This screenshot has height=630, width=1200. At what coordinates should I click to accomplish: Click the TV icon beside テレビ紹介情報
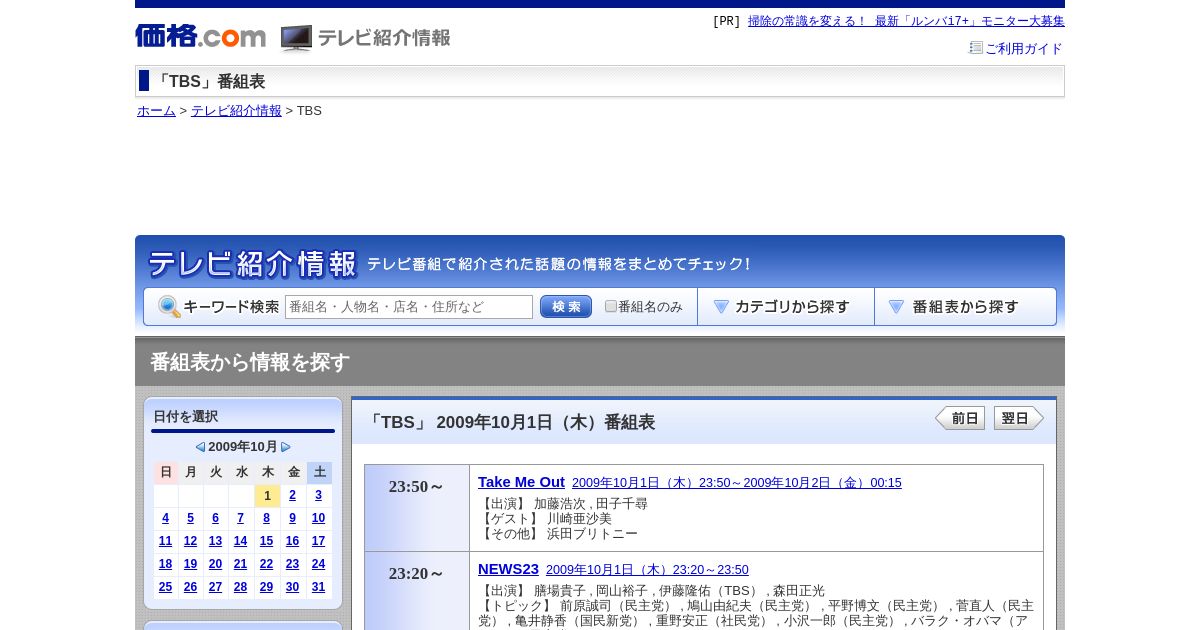[296, 38]
